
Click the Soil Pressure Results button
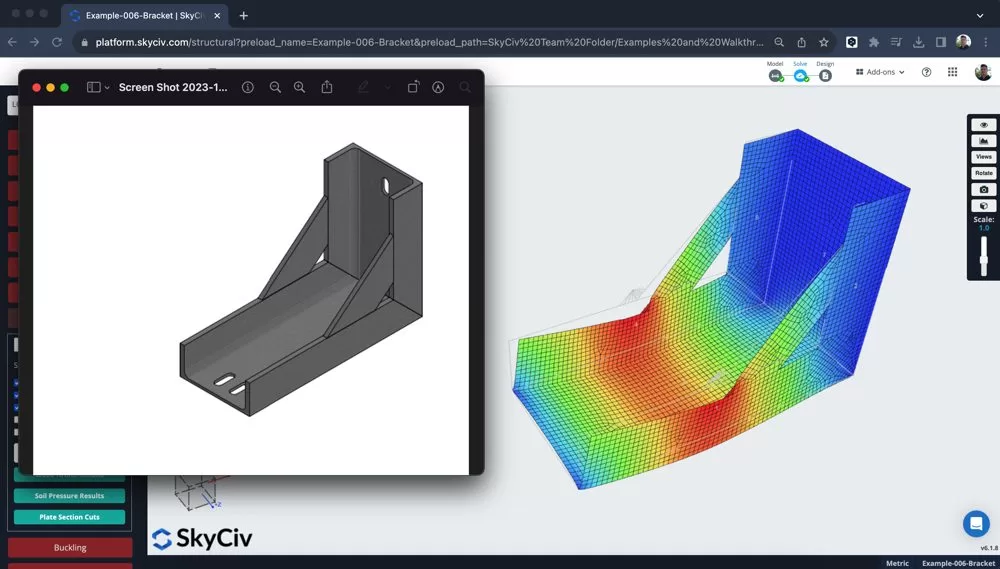[69, 496]
